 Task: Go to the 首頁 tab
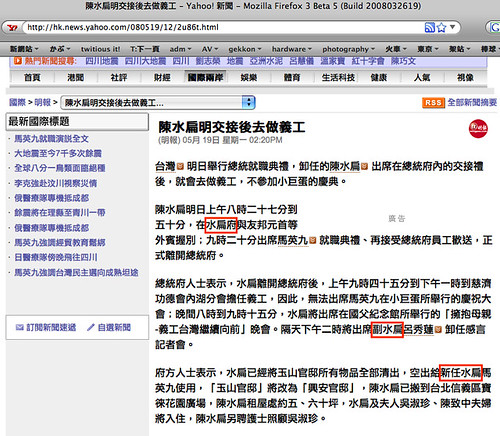32,77
